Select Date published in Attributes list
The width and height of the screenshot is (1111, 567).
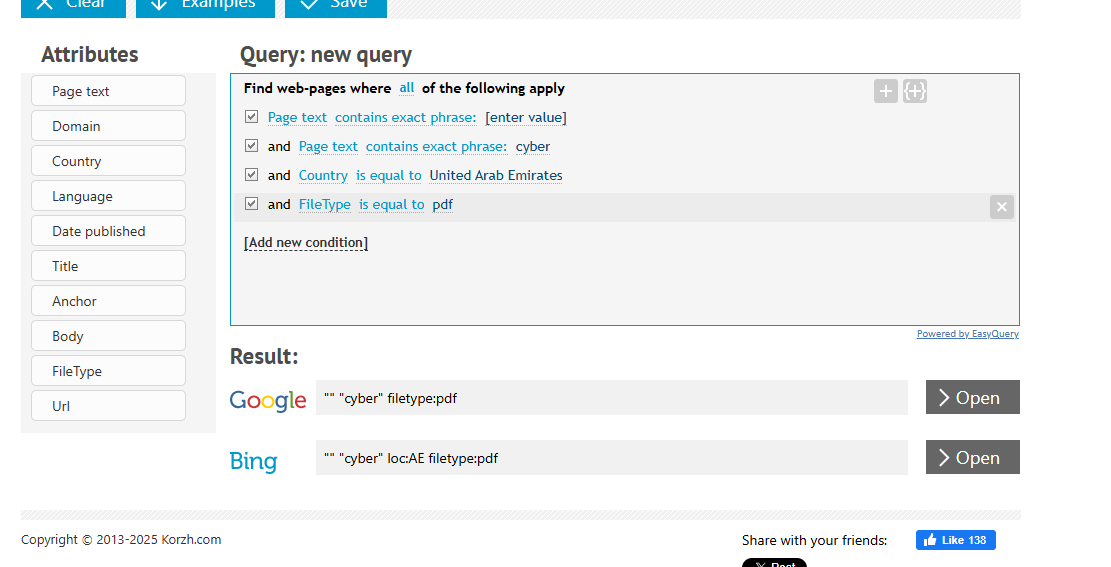(108, 231)
